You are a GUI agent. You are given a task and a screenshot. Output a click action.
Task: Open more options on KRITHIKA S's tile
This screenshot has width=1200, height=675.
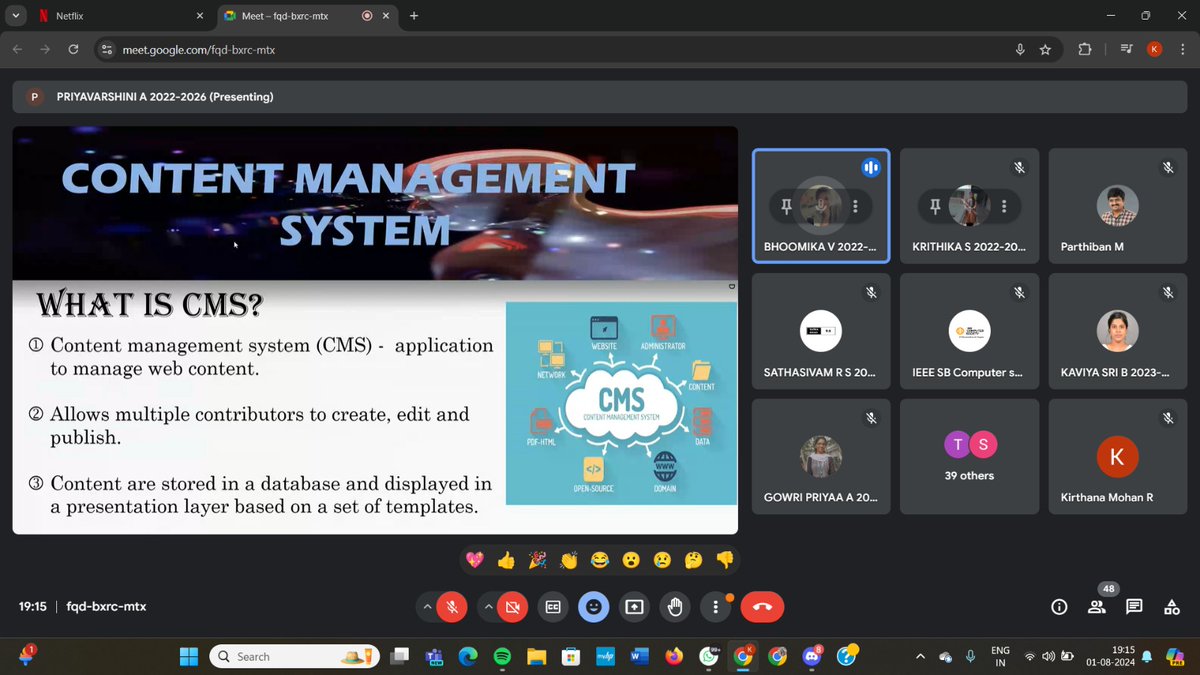pyautogui.click(x=1003, y=206)
